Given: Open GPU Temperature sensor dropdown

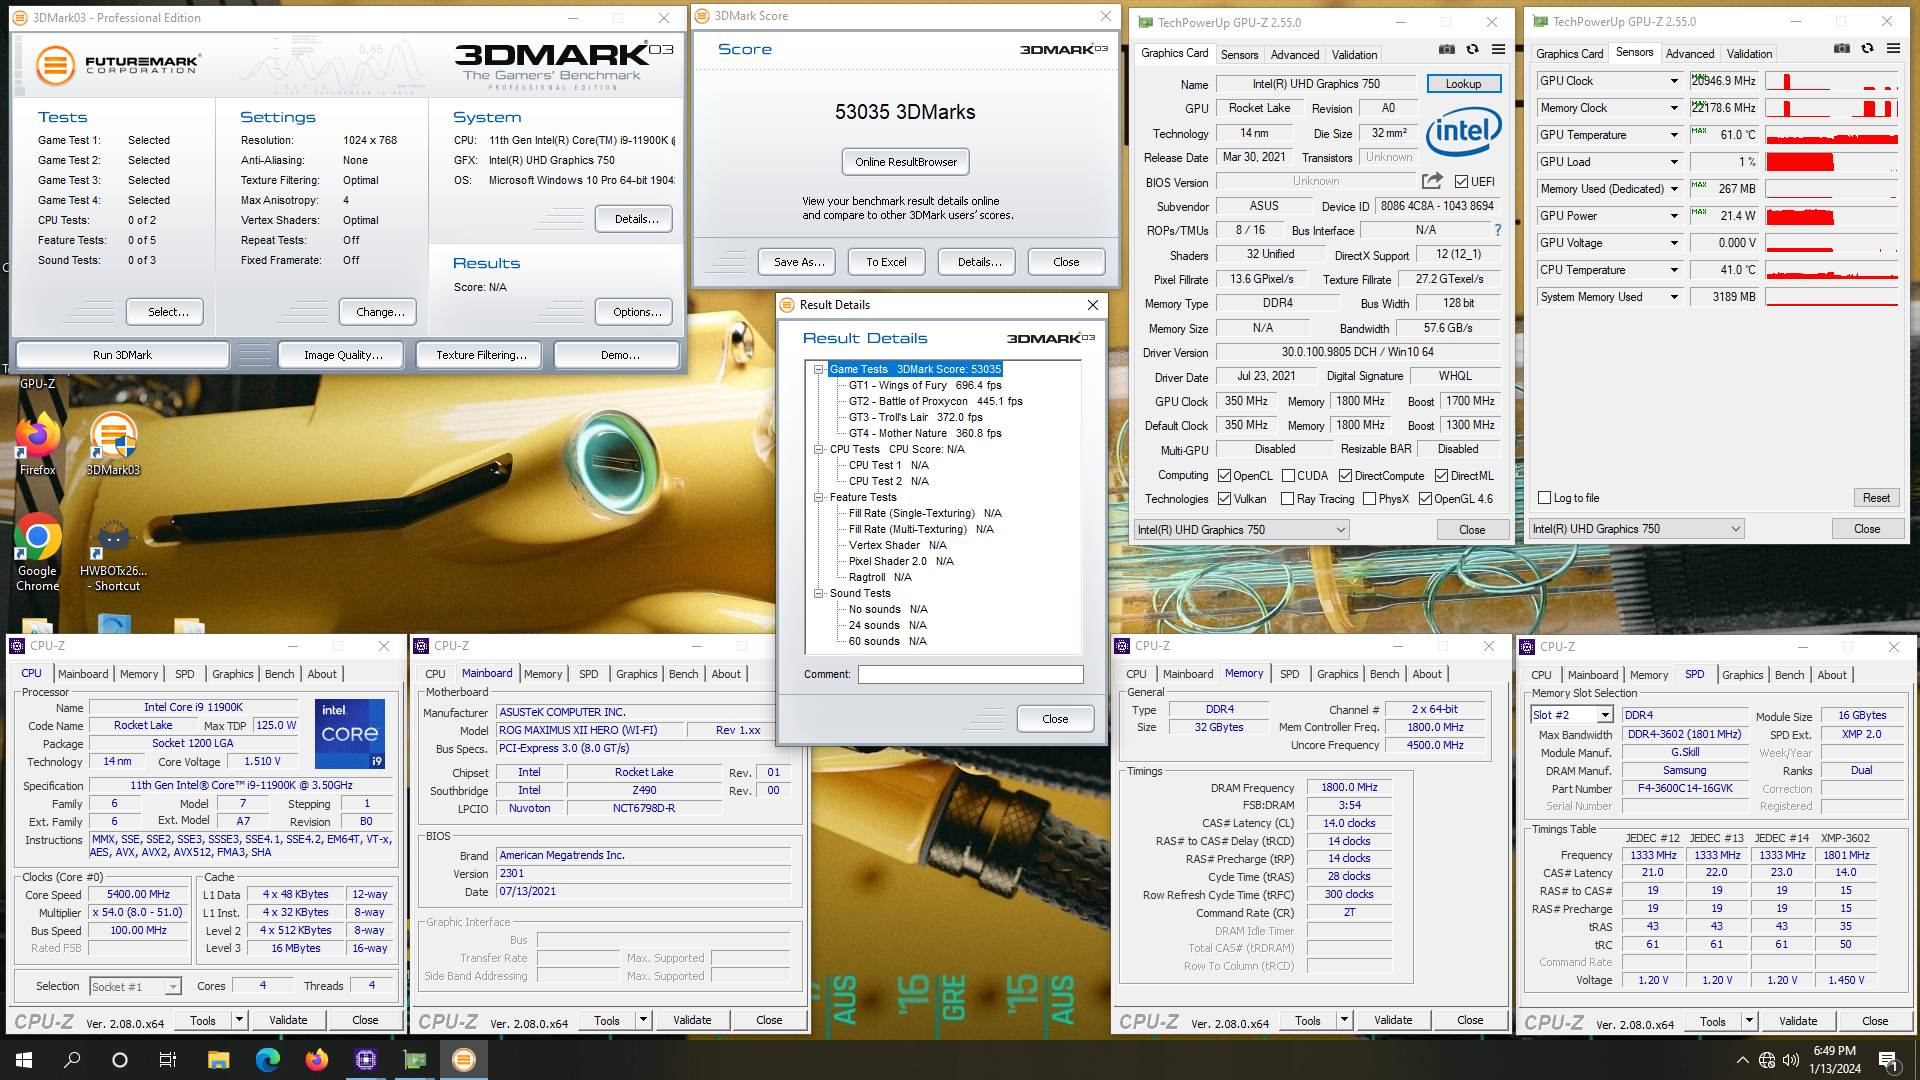Looking at the screenshot, I should click(1673, 135).
